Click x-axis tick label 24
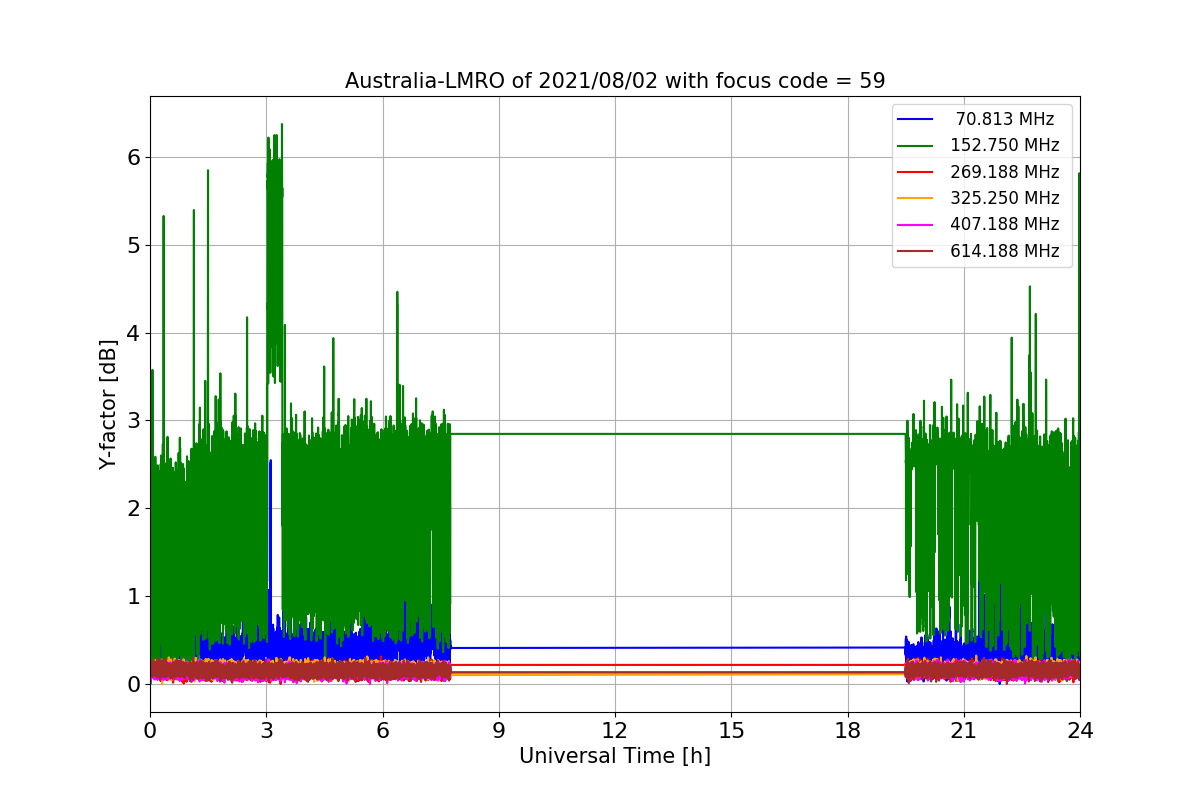Viewport: 1200px width, 800px height. [1080, 731]
